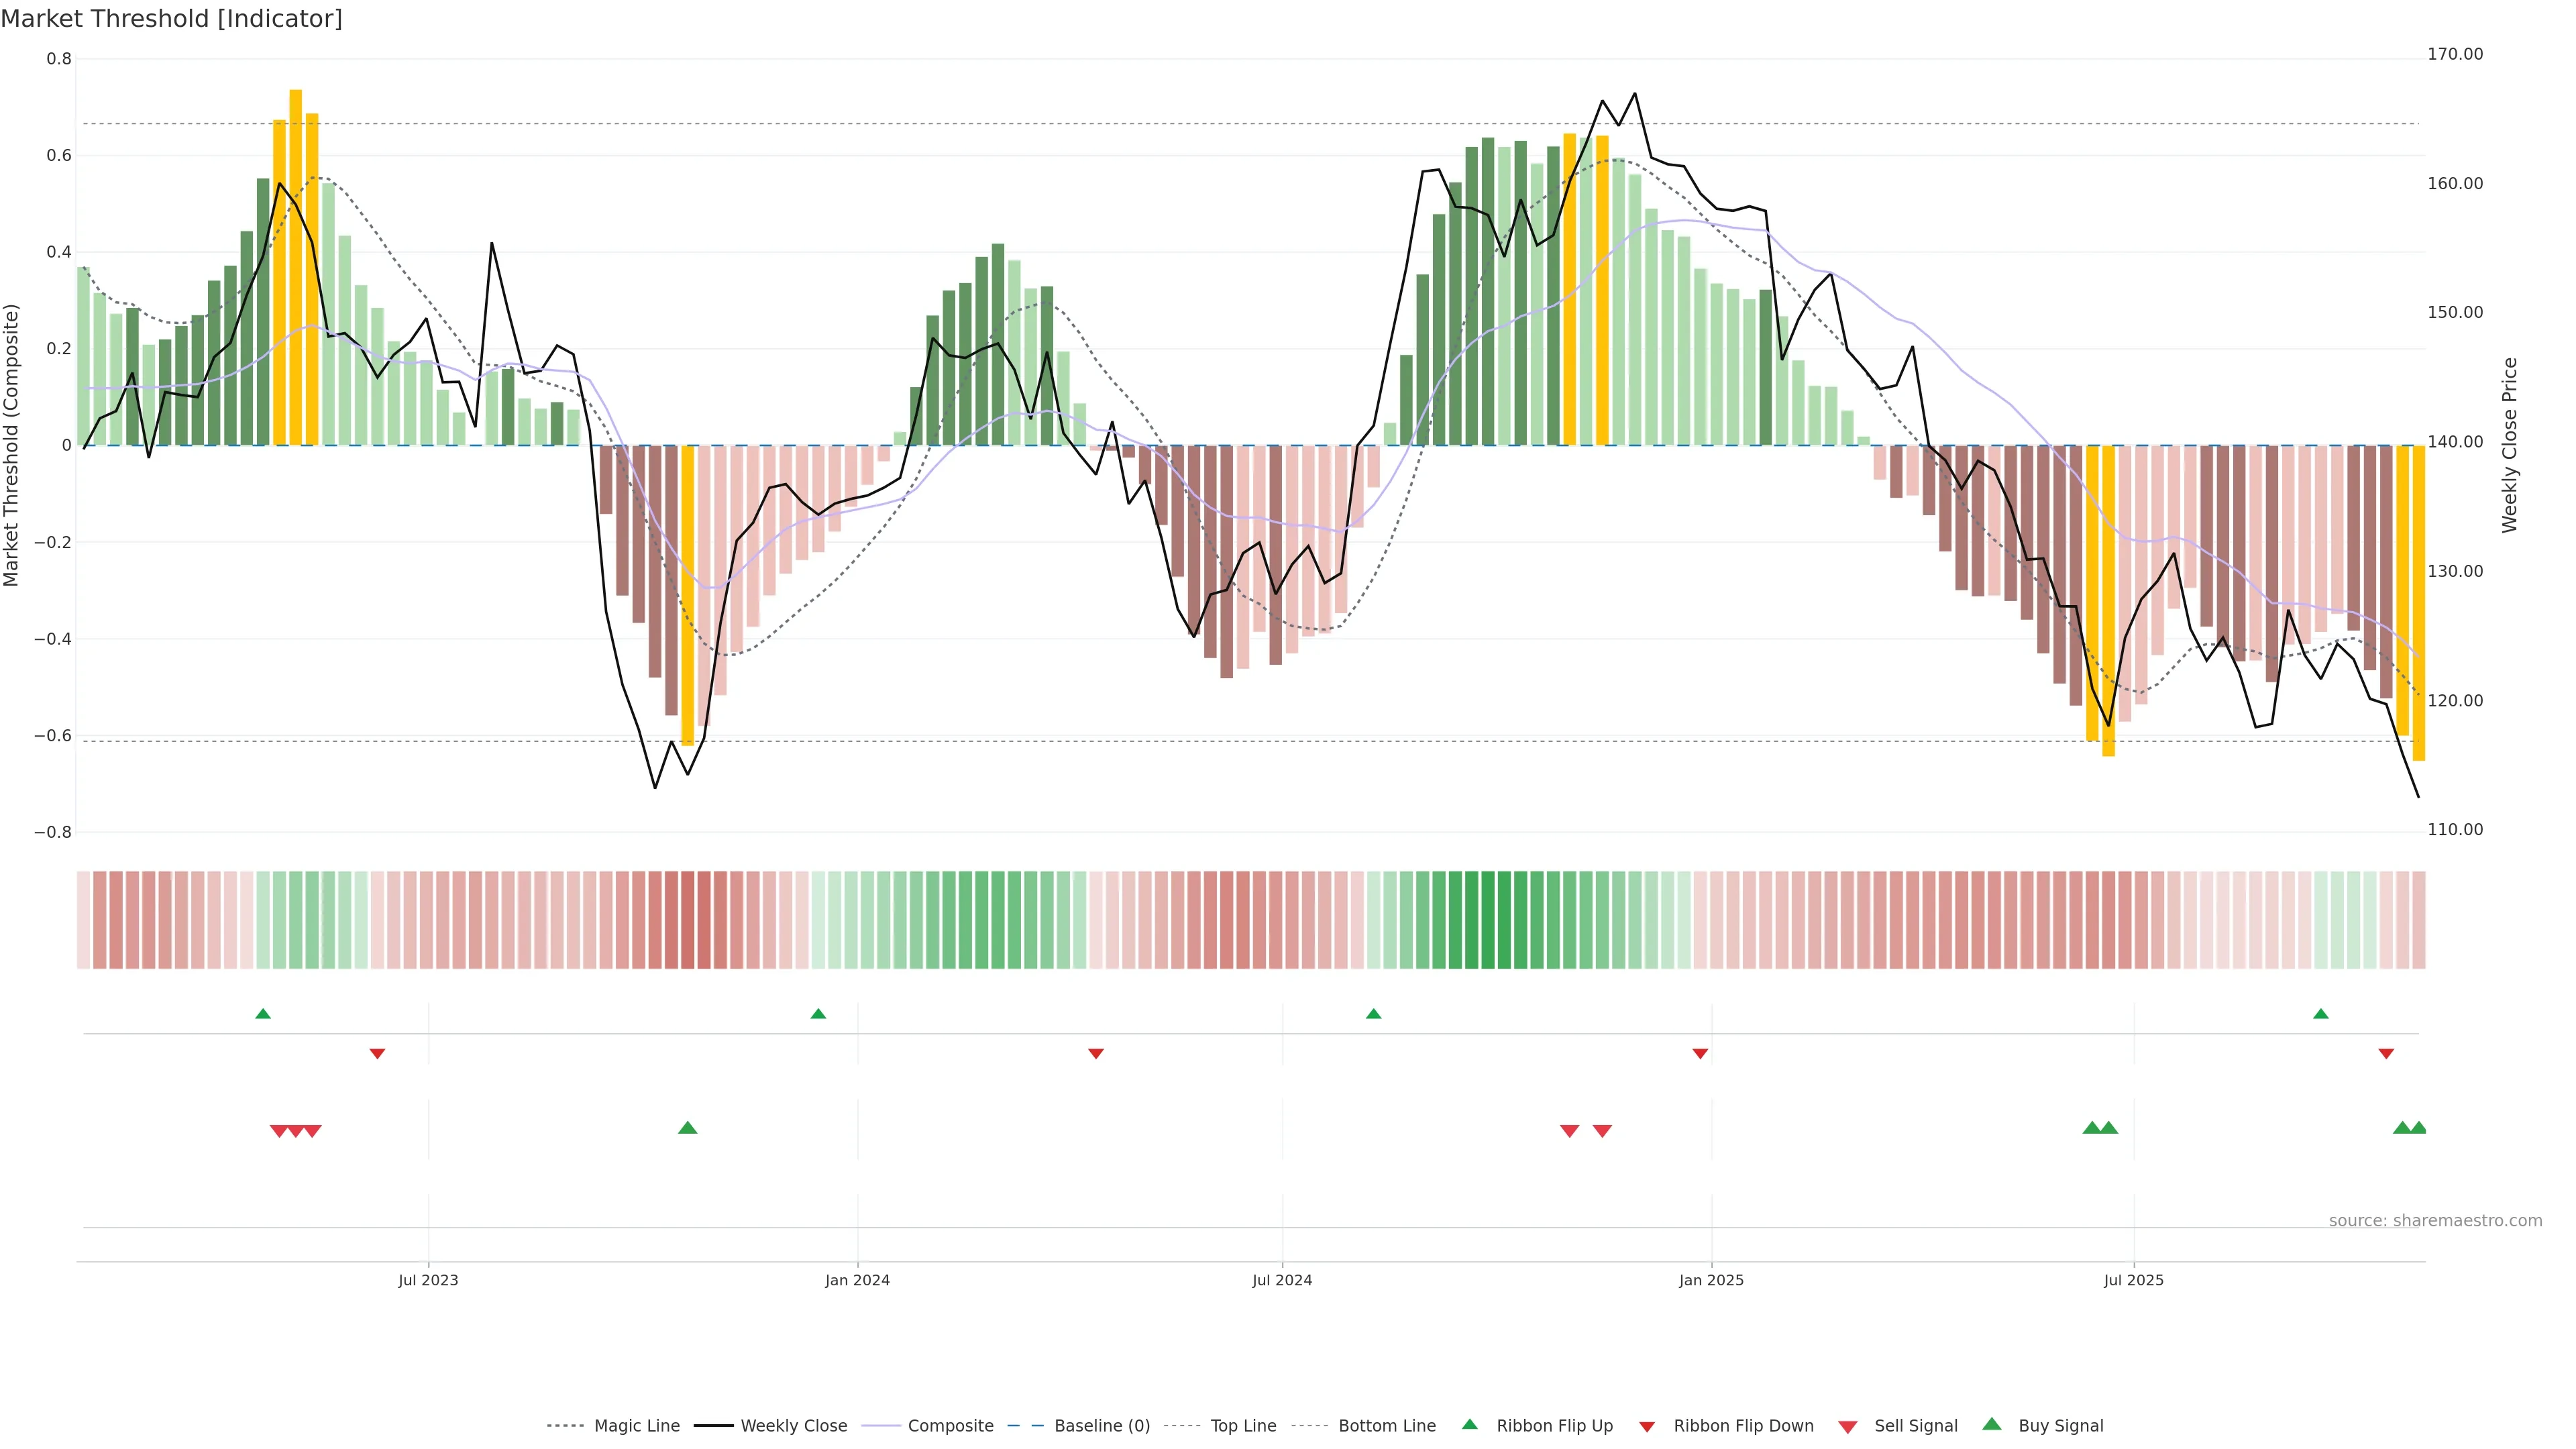This screenshot has width=2576, height=1449.
Task: Toggle the Composite legend entry
Action: click(x=950, y=1426)
